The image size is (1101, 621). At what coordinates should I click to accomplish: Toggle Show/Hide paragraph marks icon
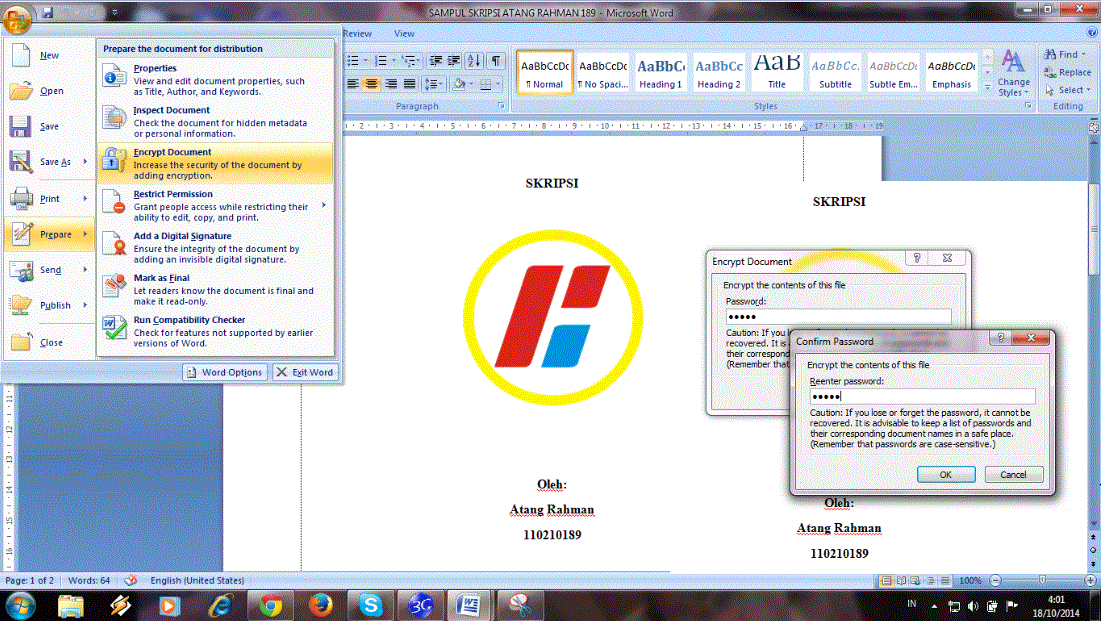(x=496, y=61)
